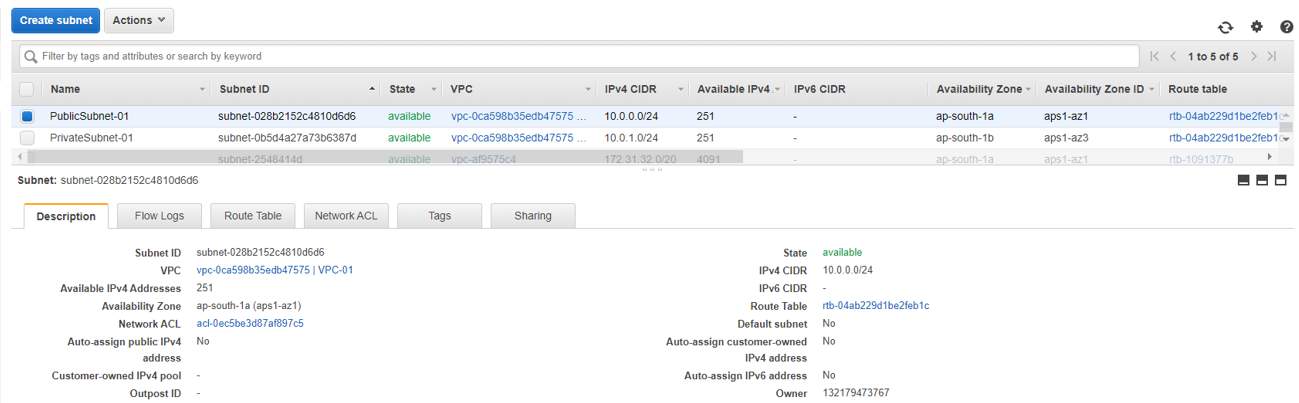
Task: Click the Create subnet button
Action: tap(55, 20)
